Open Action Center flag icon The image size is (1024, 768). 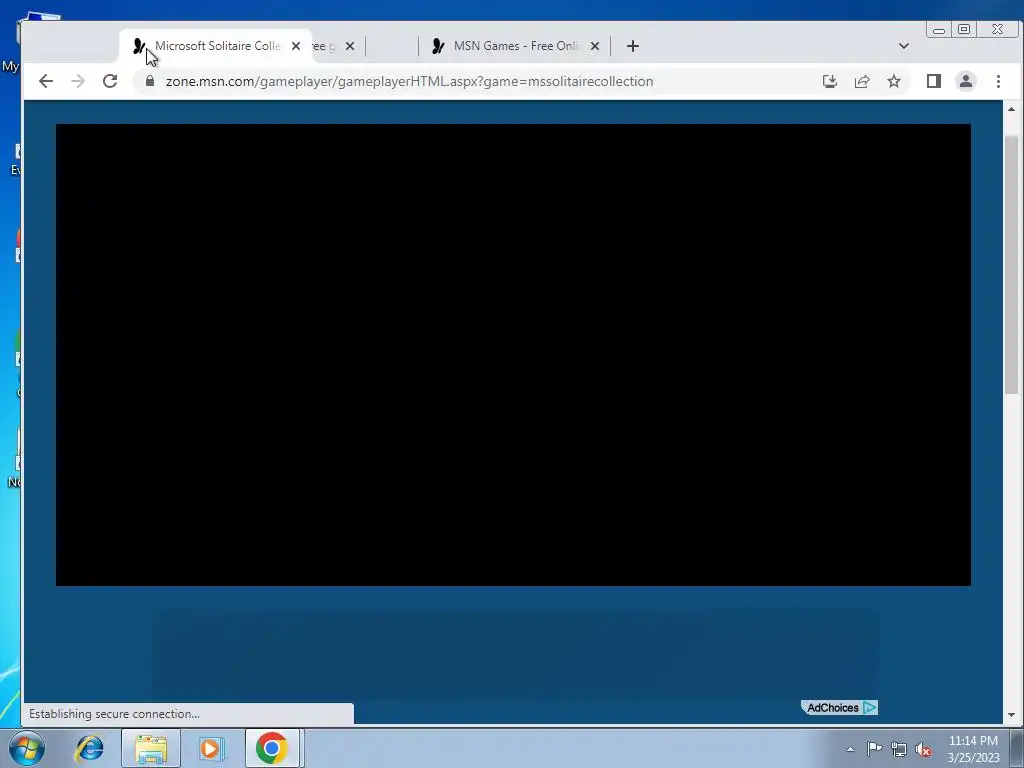coord(874,749)
